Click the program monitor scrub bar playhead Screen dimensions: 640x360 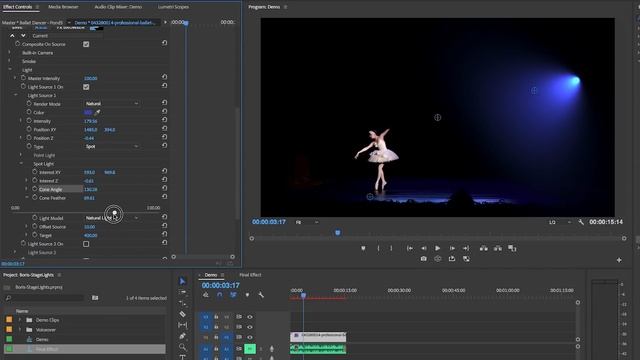338,233
